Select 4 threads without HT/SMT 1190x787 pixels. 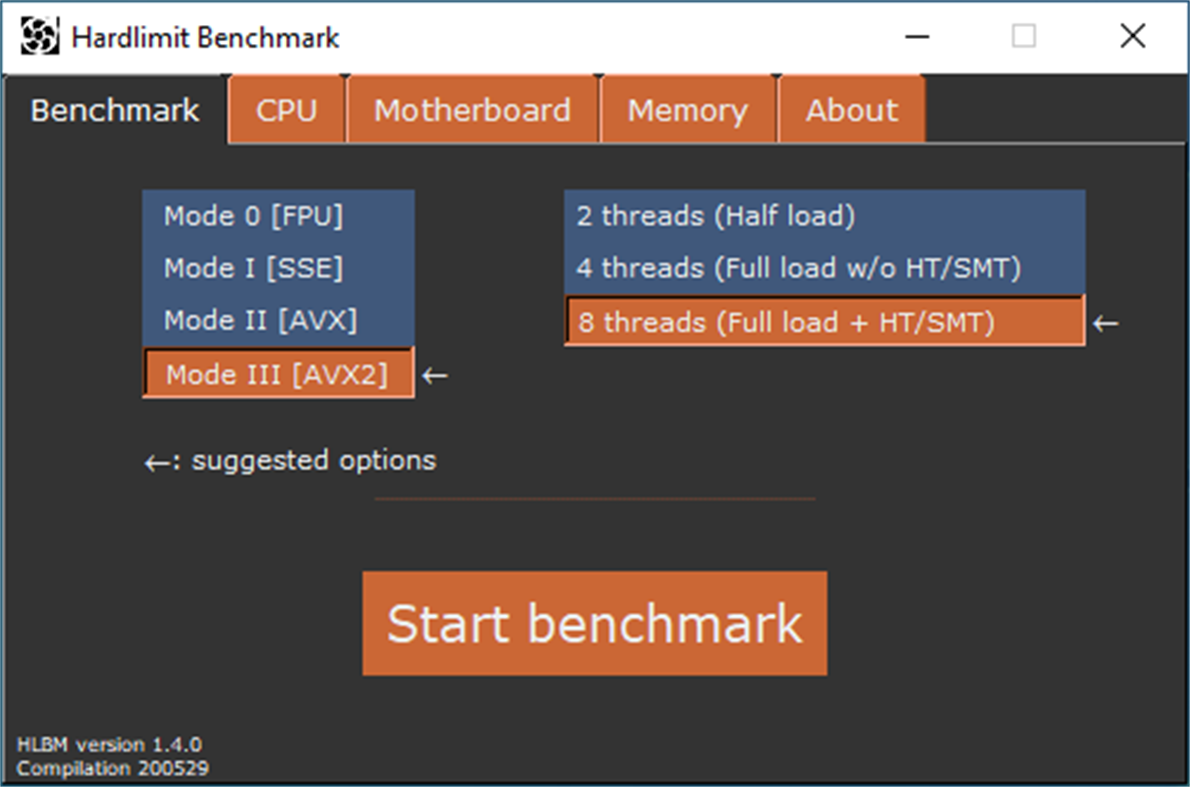[798, 268]
